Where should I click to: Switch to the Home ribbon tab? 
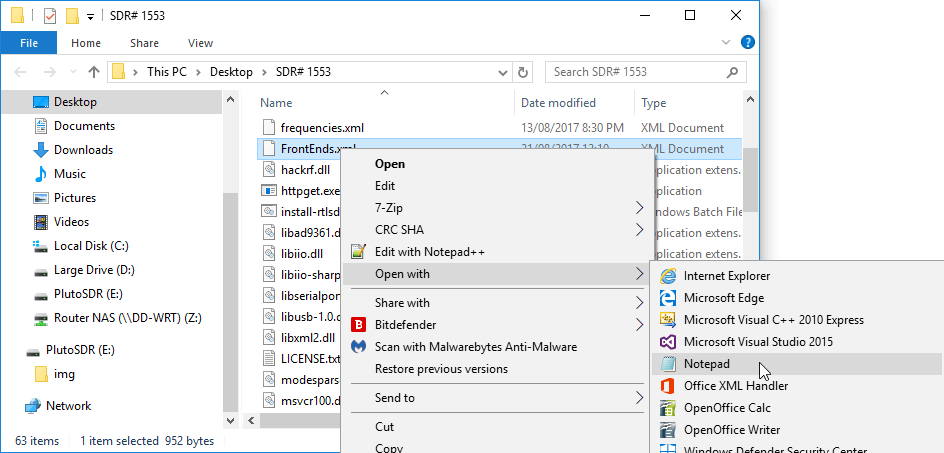click(x=86, y=43)
